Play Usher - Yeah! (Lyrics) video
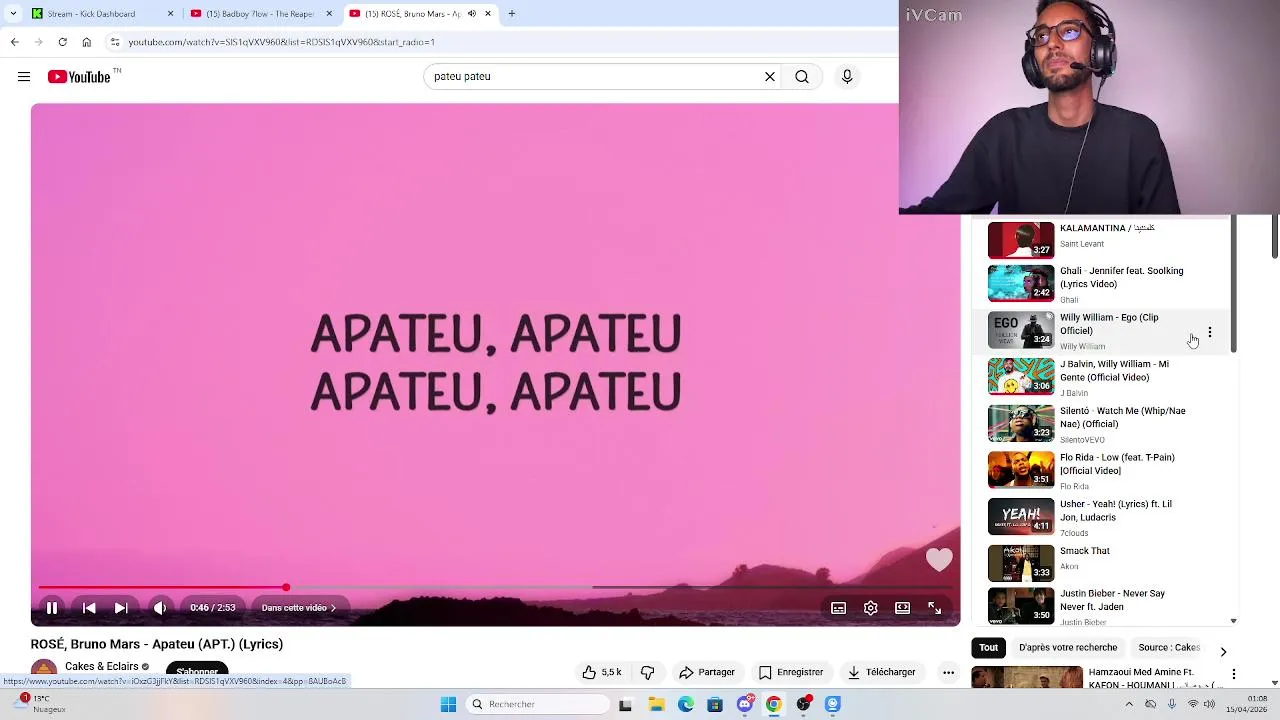1280x720 pixels. [x=1100, y=518]
